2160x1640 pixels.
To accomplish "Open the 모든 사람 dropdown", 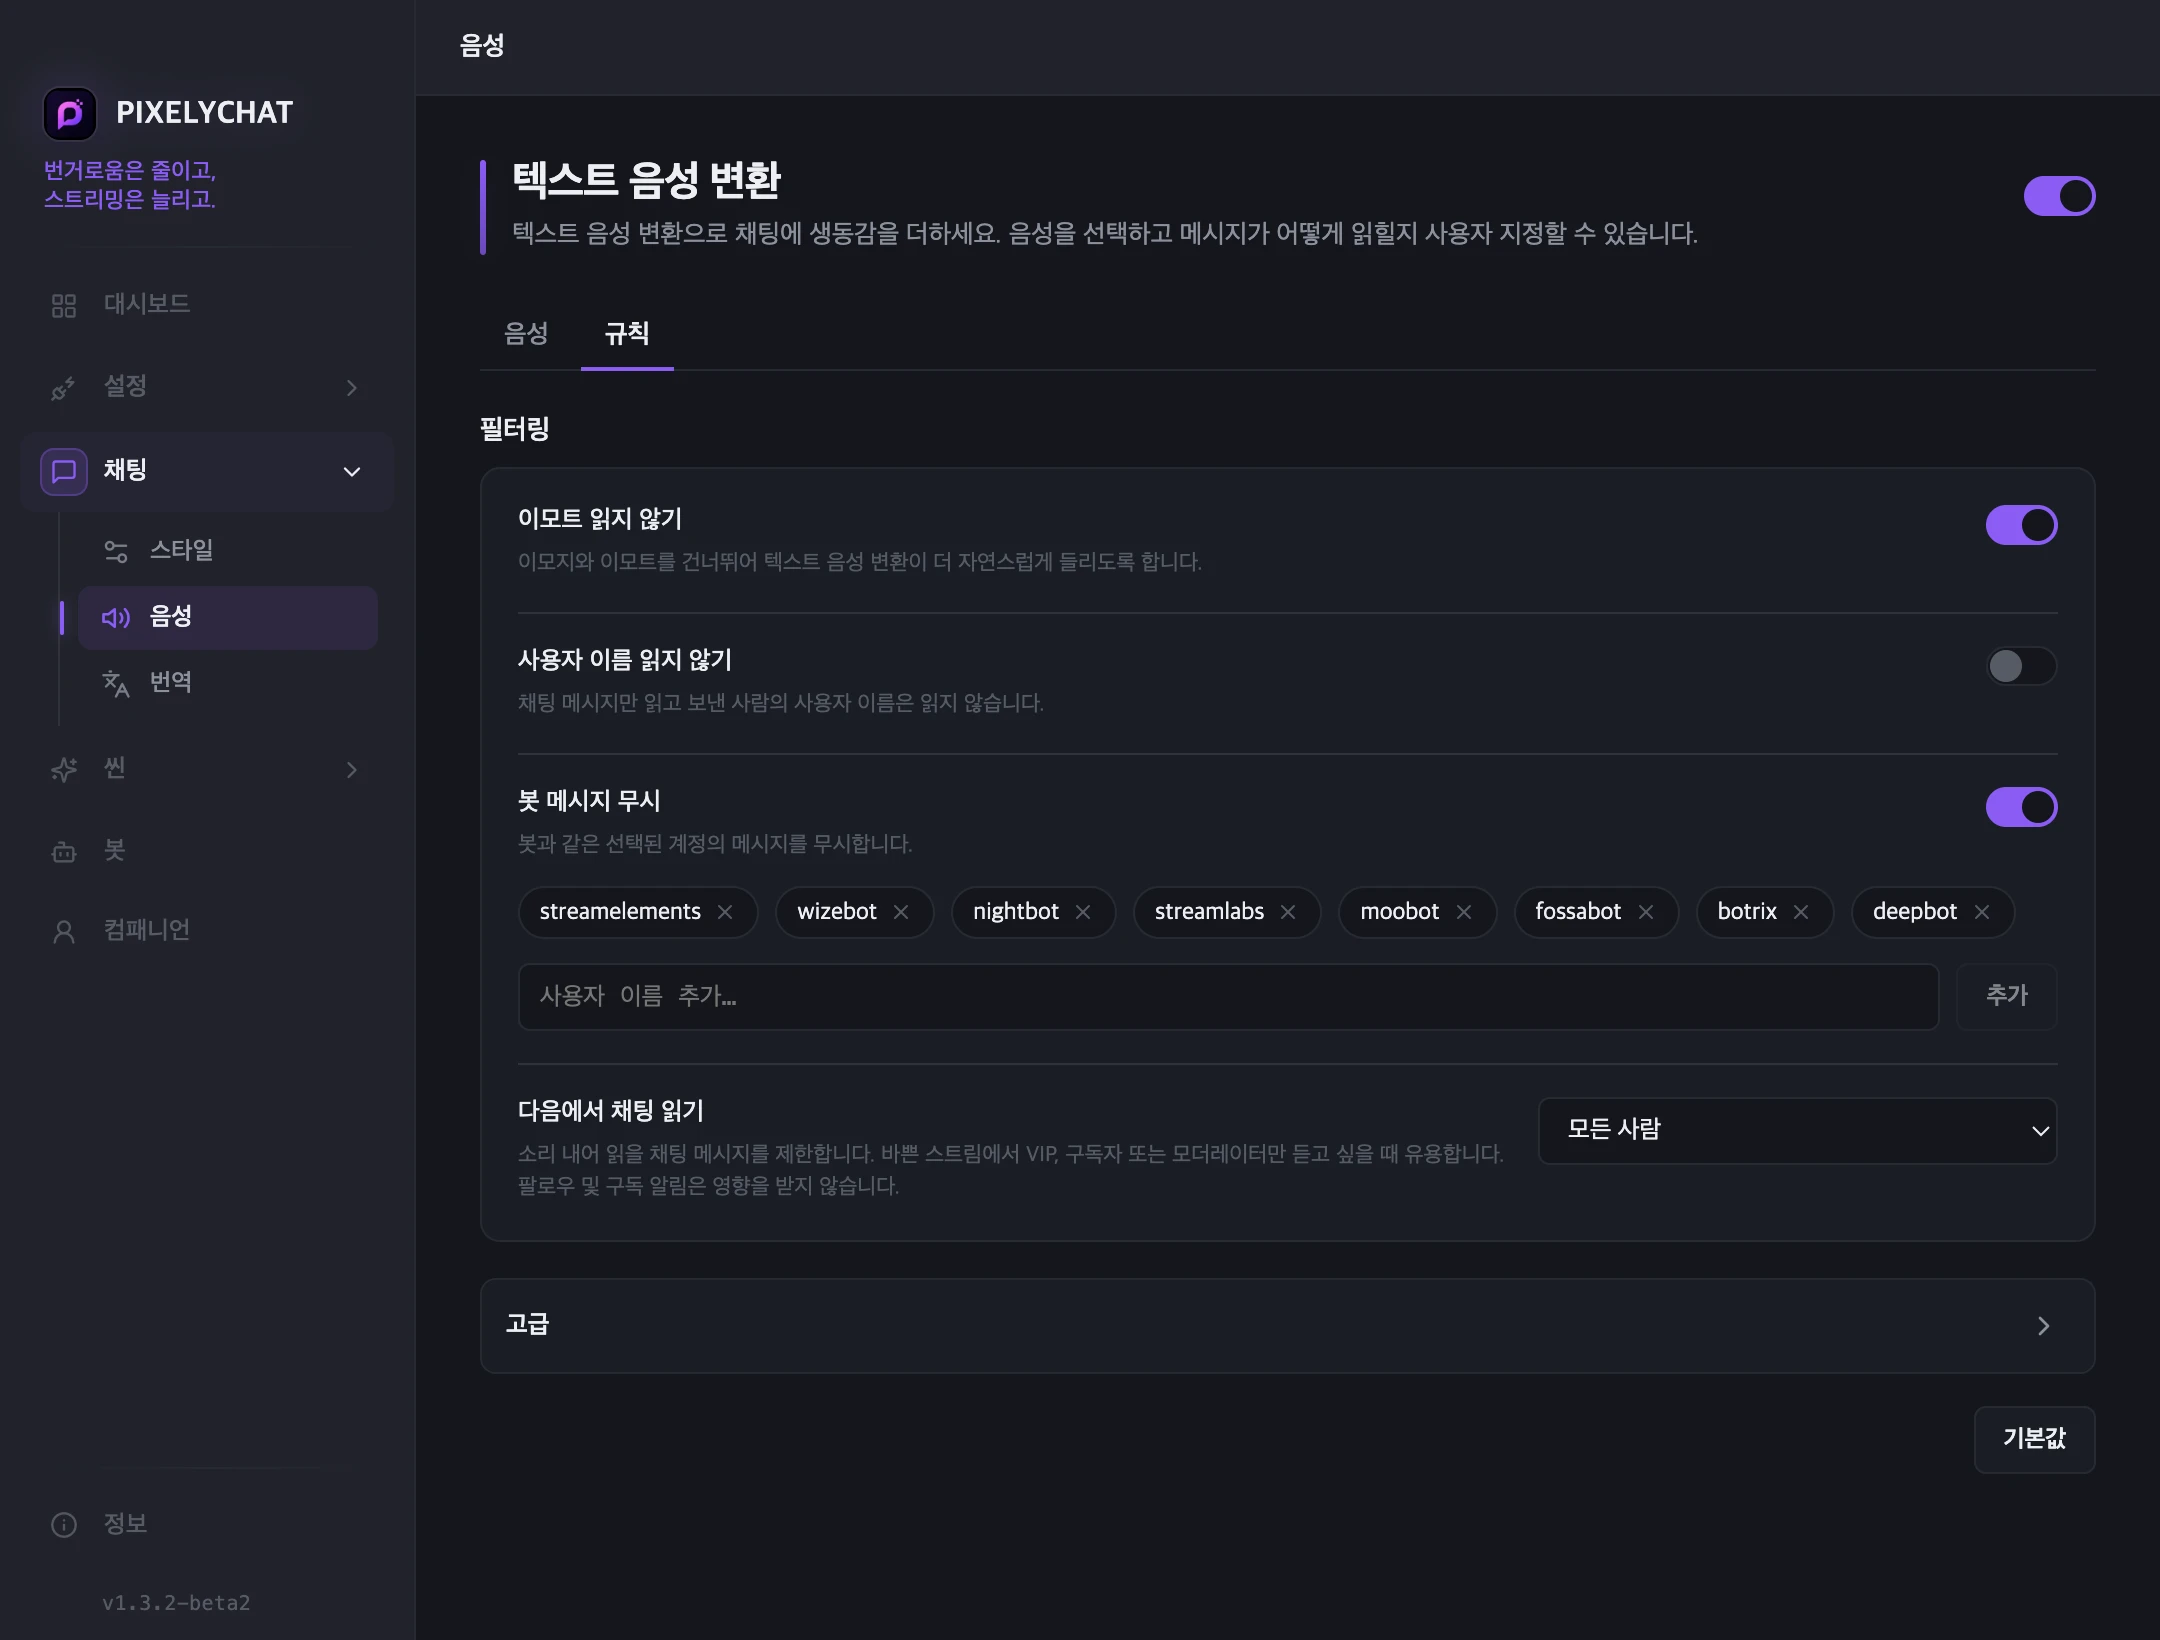I will click(x=1797, y=1131).
